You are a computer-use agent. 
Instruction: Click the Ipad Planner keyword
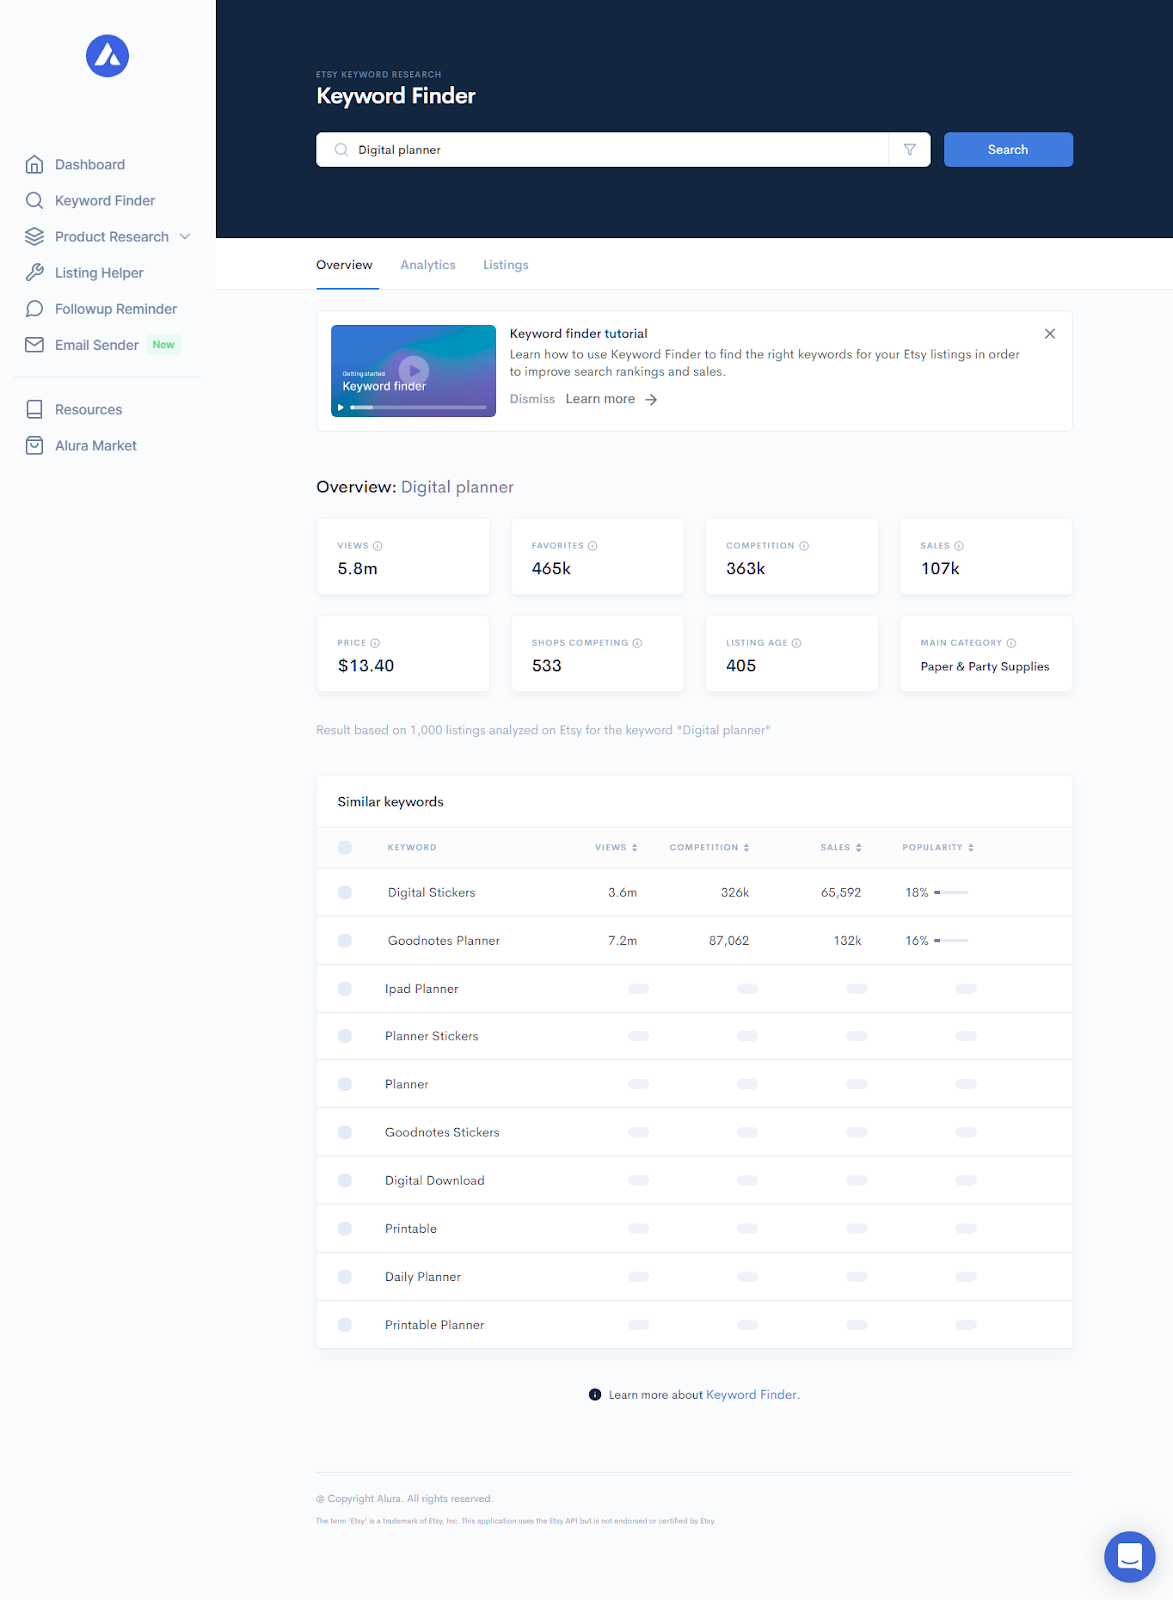421,989
